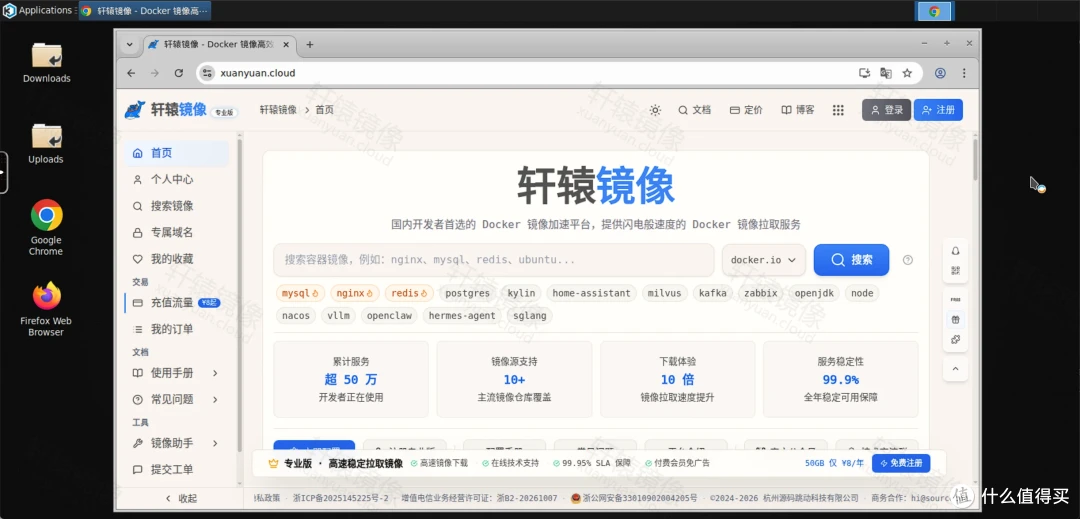Viewport: 1080px width, 519px height.
Task: Click the QQ penguin icon in floating panel
Action: 955,251
